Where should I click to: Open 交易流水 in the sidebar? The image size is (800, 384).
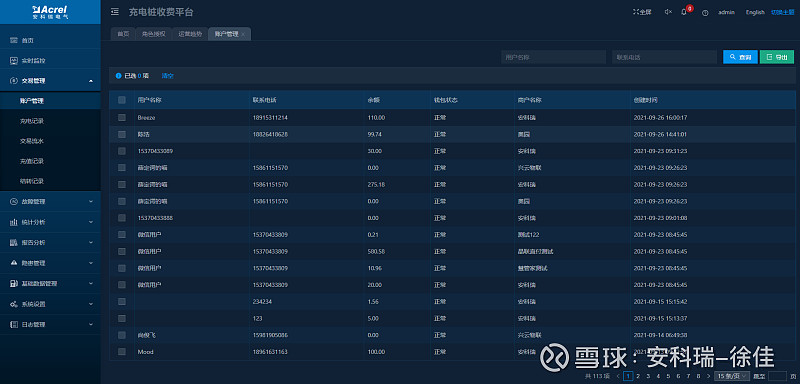click(32, 141)
